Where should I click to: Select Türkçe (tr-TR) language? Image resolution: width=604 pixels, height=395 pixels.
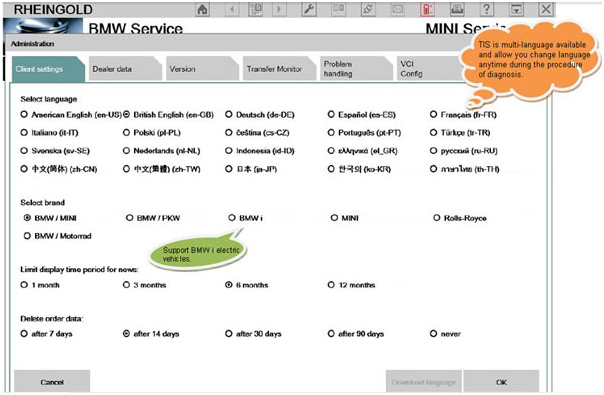click(433, 133)
